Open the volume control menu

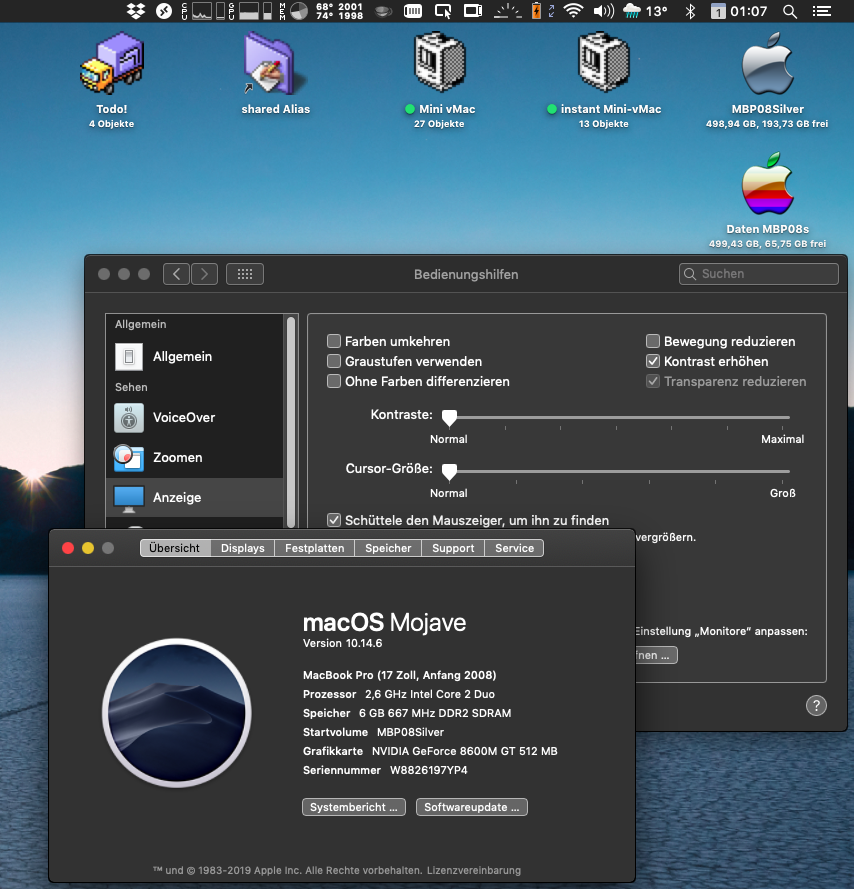point(603,11)
